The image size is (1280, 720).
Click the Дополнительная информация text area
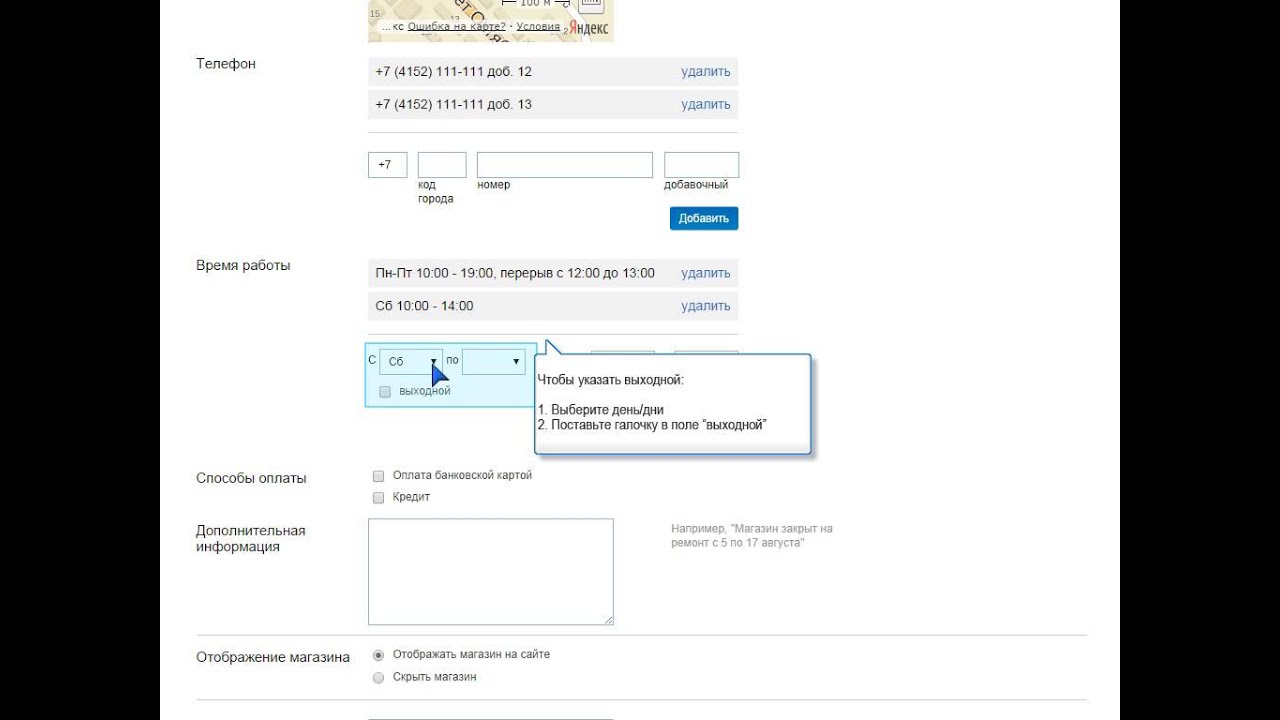click(490, 572)
